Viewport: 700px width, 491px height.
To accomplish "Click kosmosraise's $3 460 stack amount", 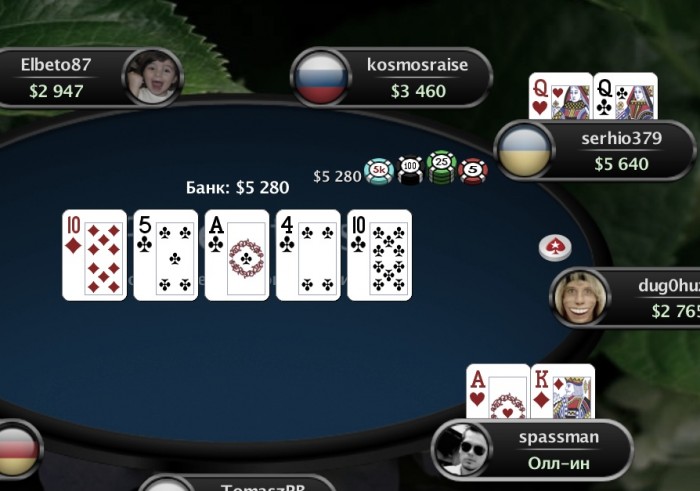I will point(418,91).
